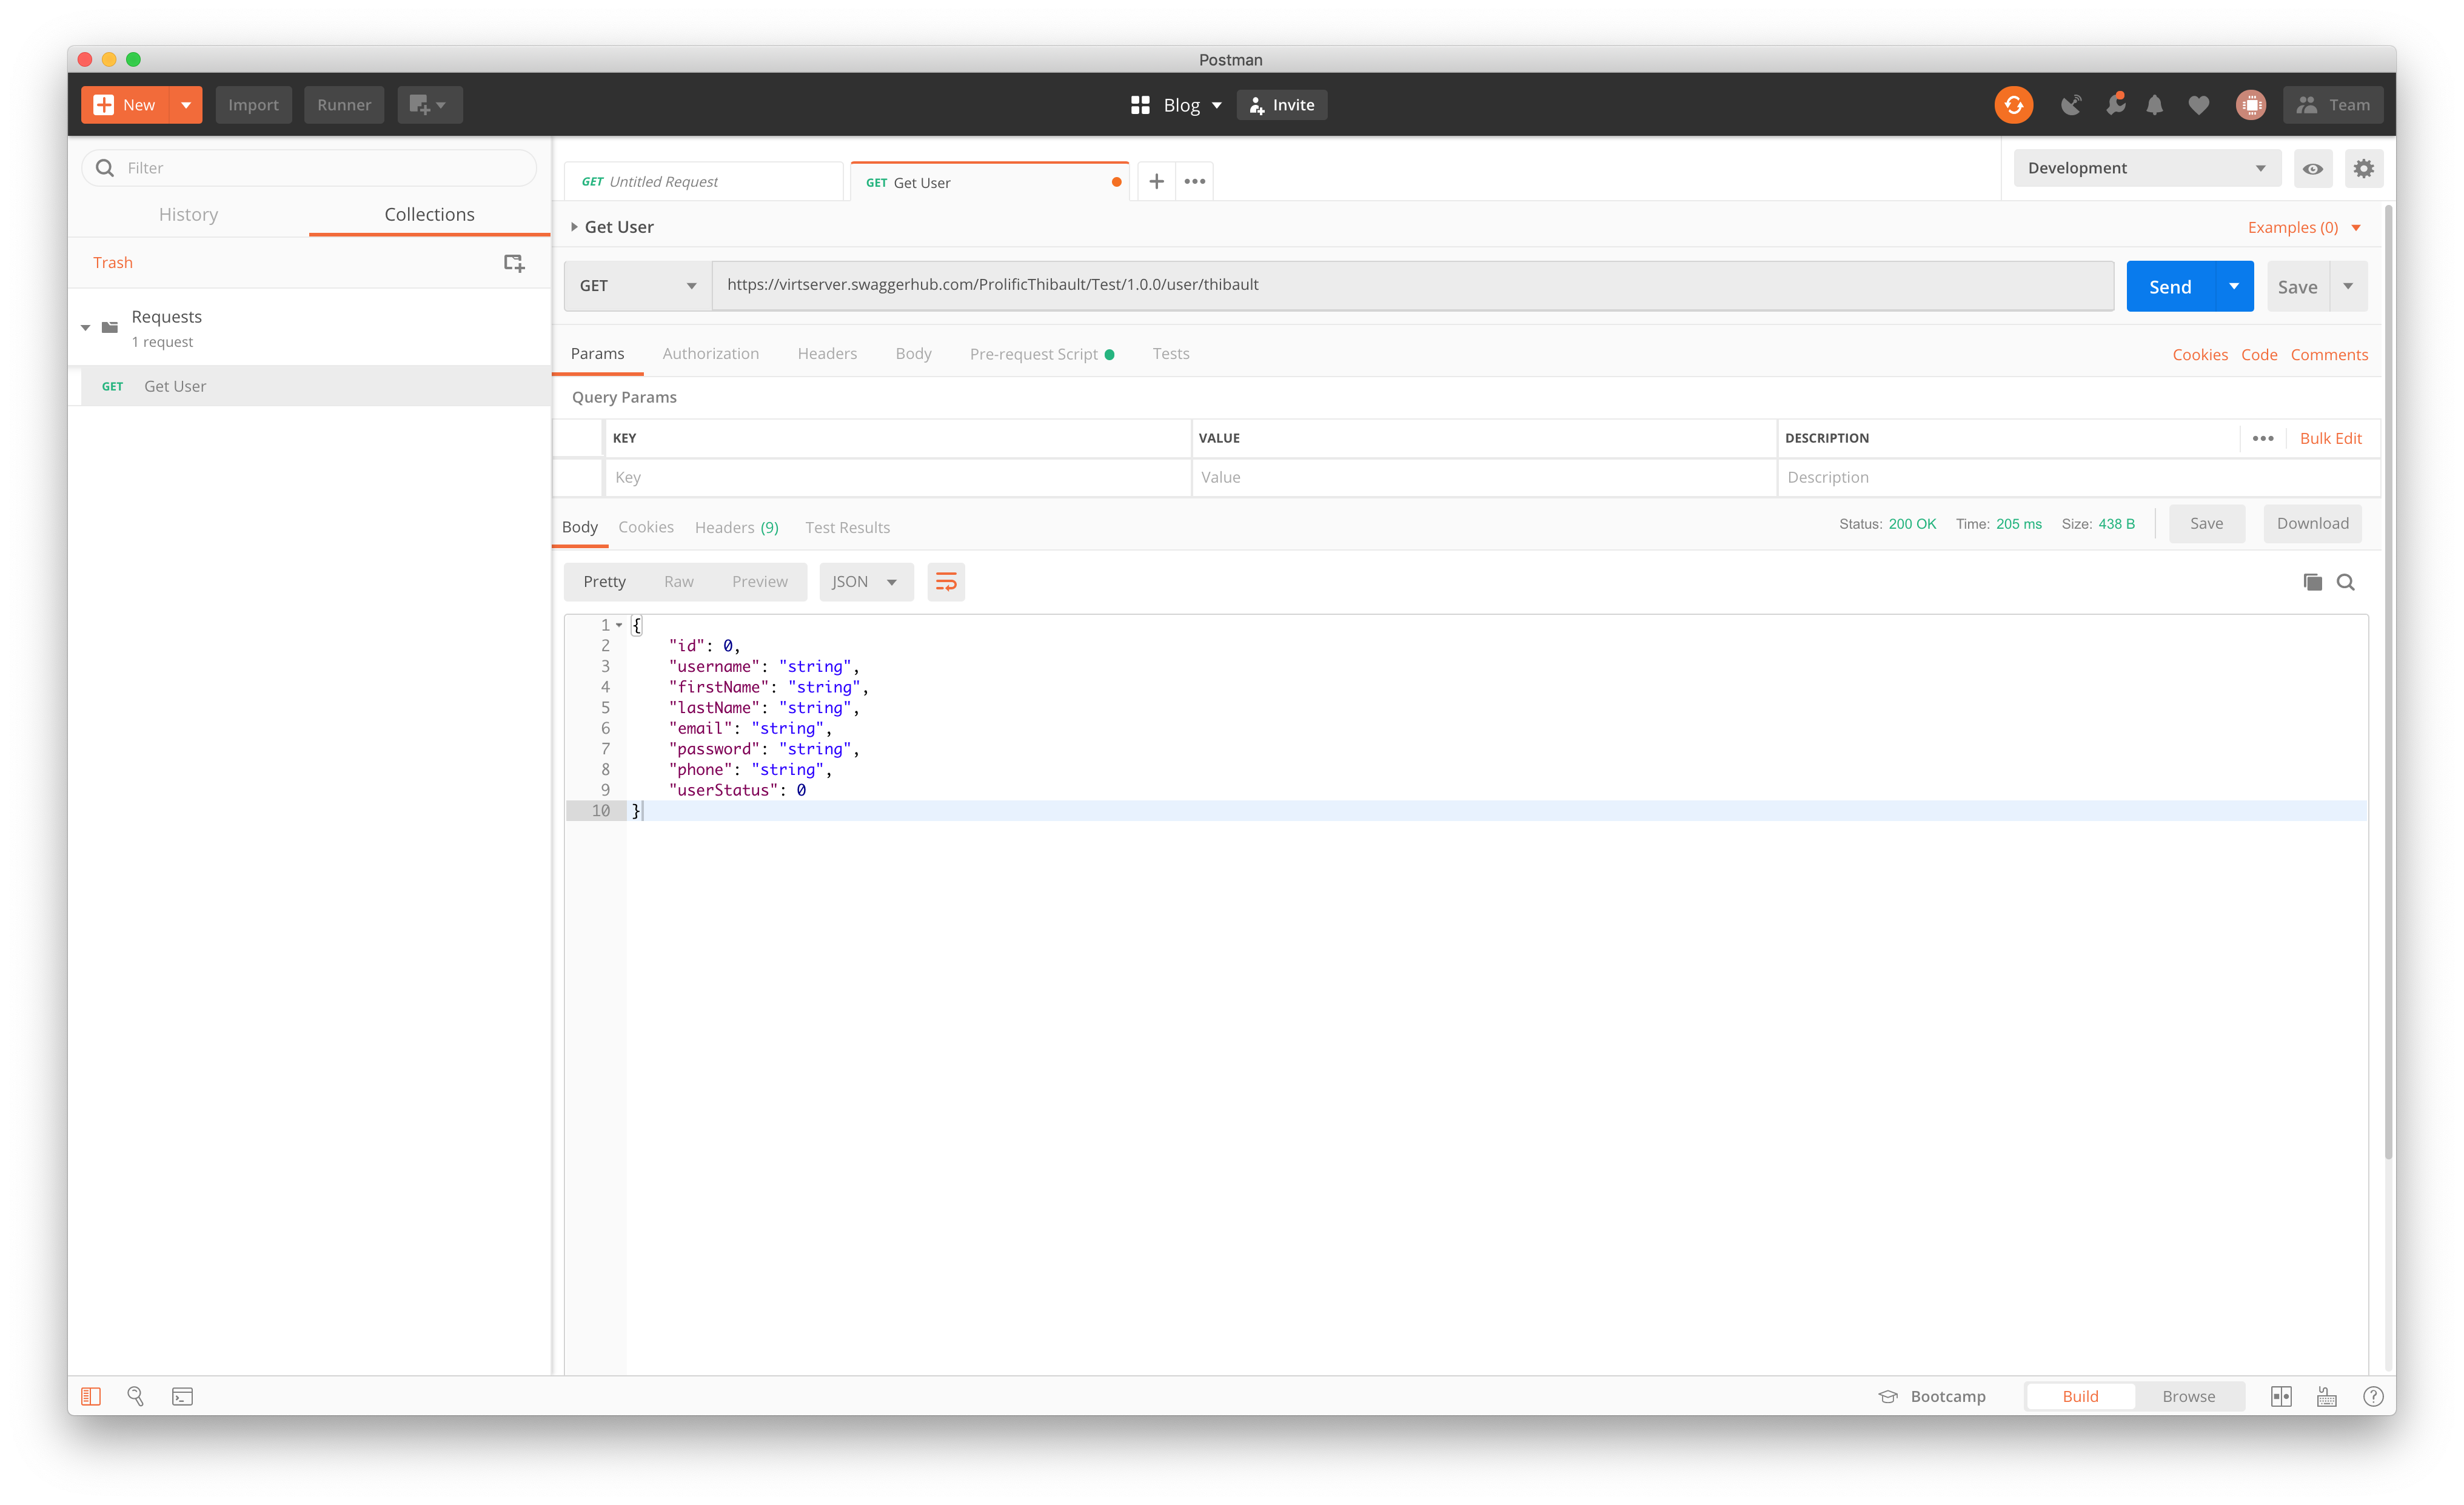Click the Sync icon to sync collections
This screenshot has width=2464, height=1505.
click(x=2014, y=104)
